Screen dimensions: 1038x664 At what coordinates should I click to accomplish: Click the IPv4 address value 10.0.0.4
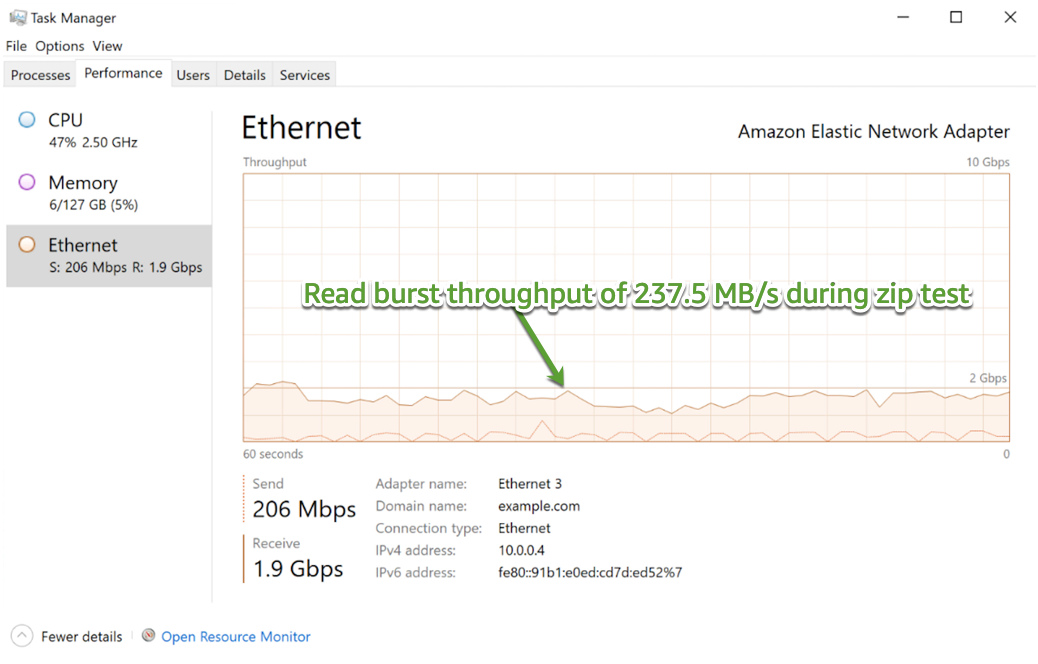click(x=521, y=550)
